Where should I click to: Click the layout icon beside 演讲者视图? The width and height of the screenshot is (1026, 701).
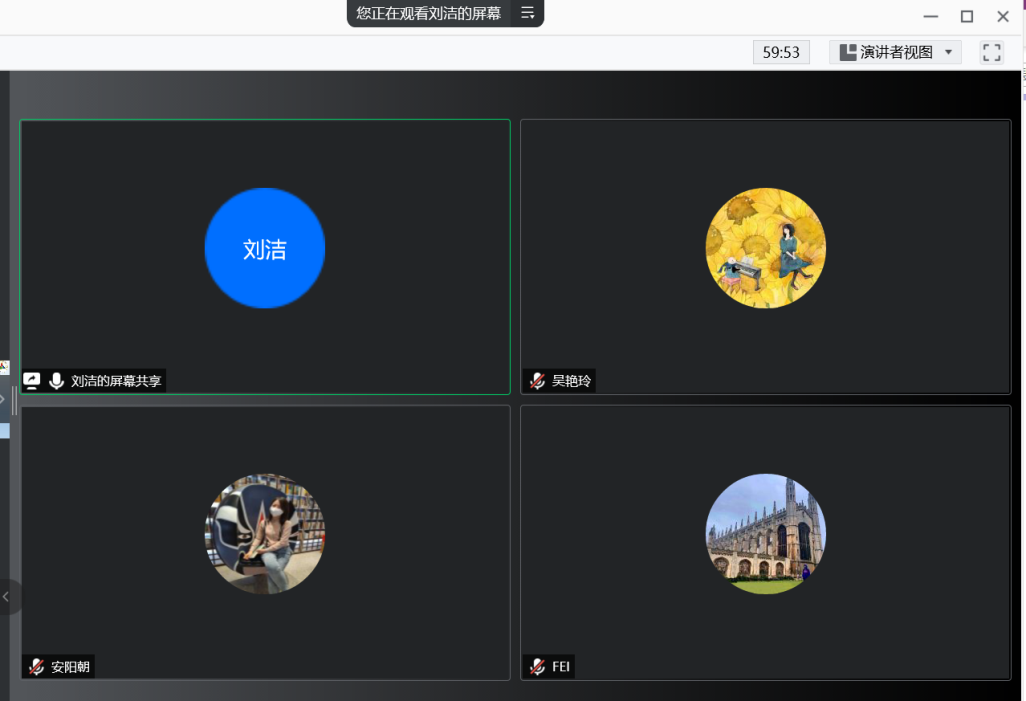pyautogui.click(x=847, y=52)
